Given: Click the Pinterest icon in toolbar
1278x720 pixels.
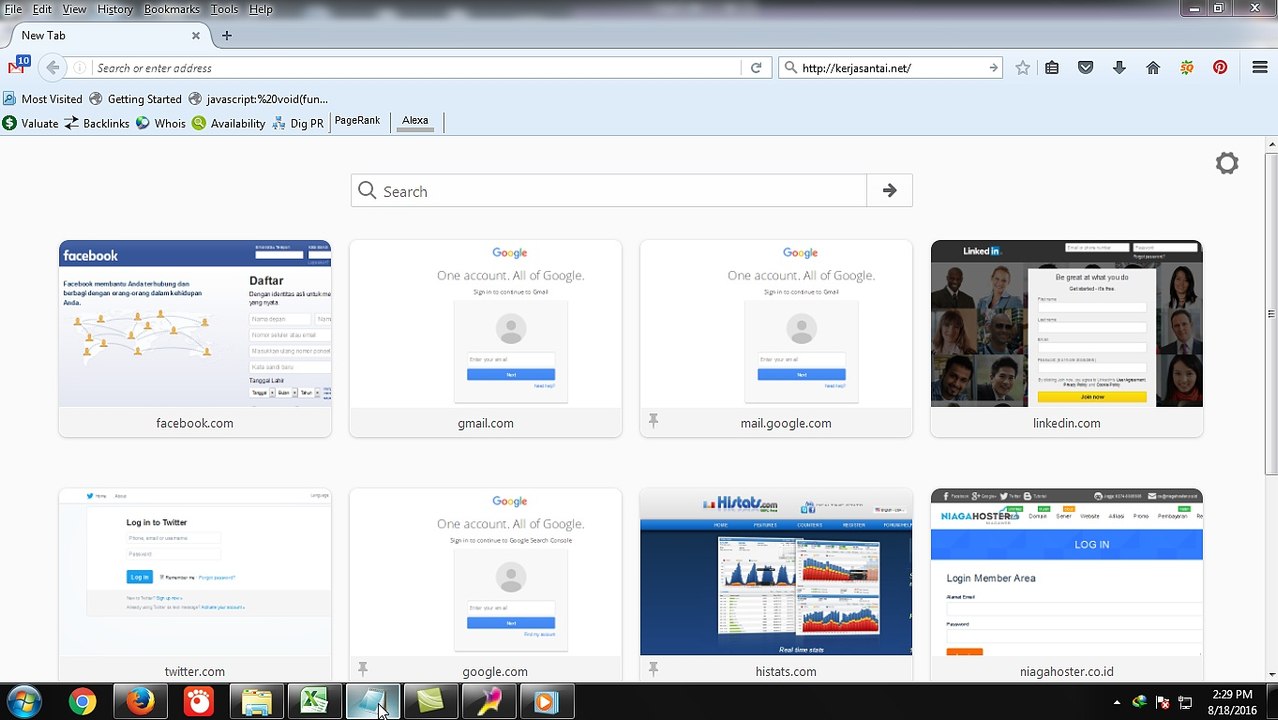Looking at the screenshot, I should pyautogui.click(x=1220, y=68).
